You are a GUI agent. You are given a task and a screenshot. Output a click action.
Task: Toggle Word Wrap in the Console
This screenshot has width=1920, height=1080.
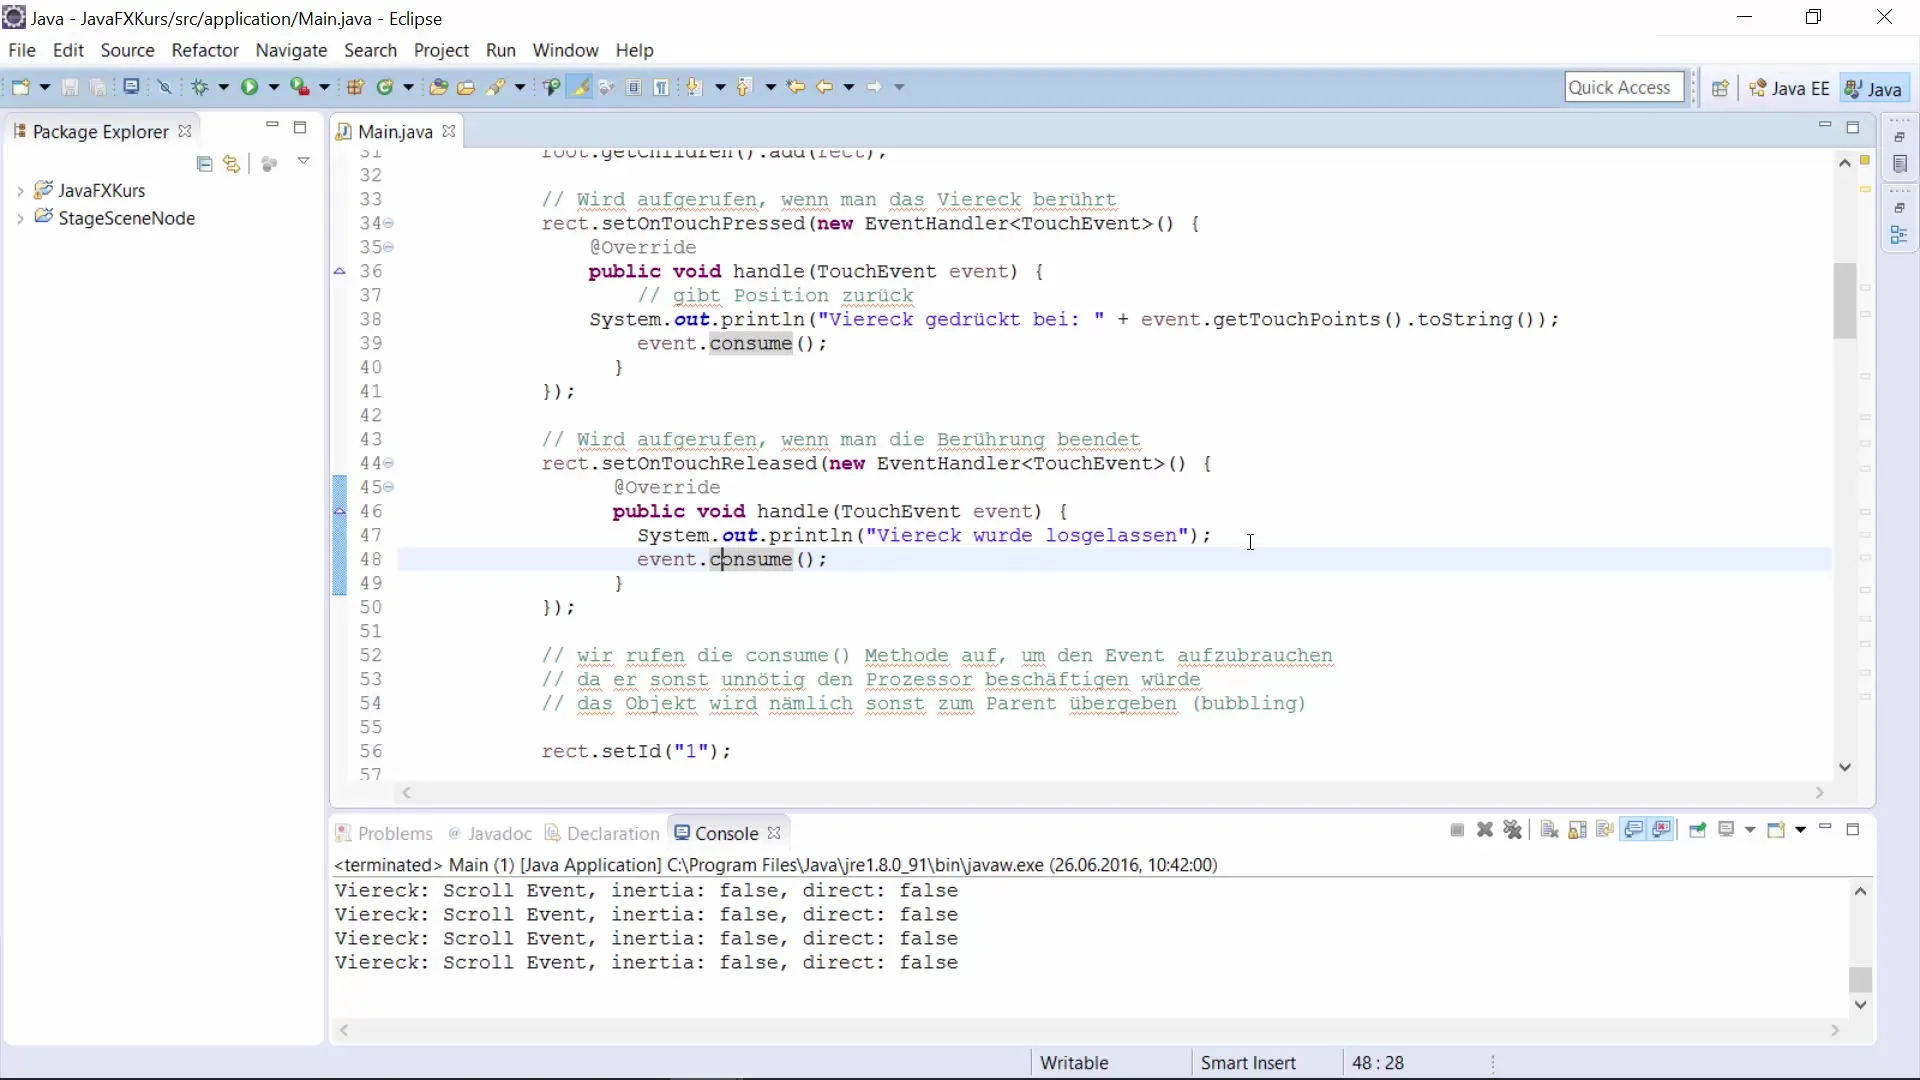click(x=1605, y=830)
